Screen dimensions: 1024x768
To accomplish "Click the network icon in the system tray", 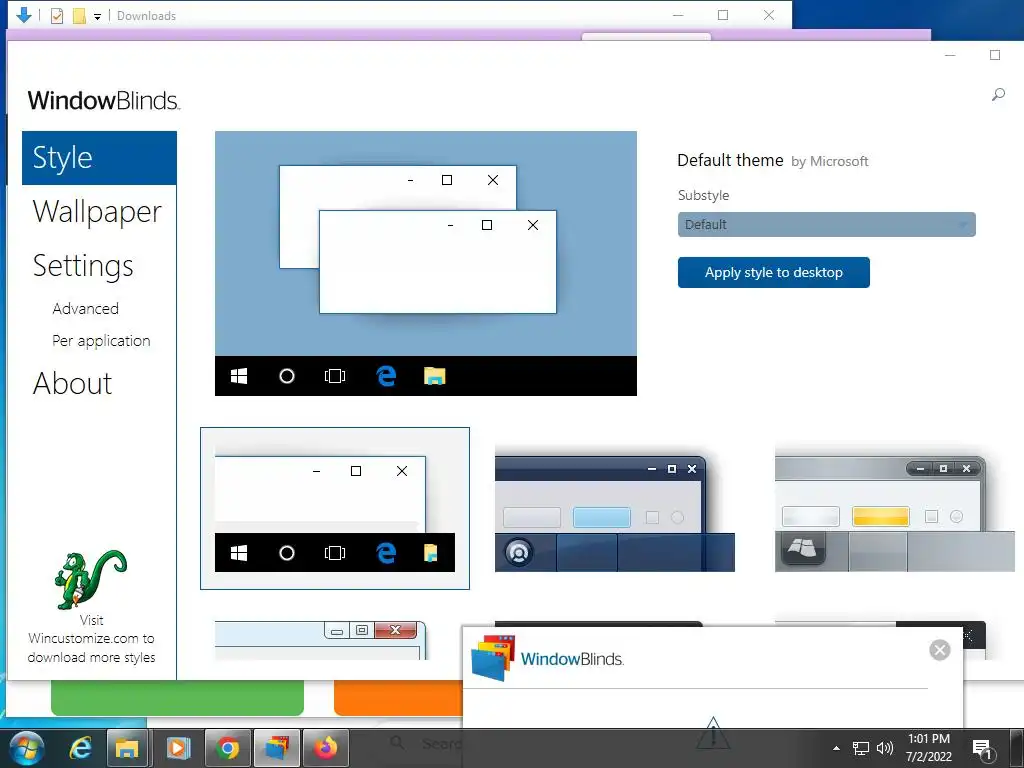I will click(x=861, y=748).
